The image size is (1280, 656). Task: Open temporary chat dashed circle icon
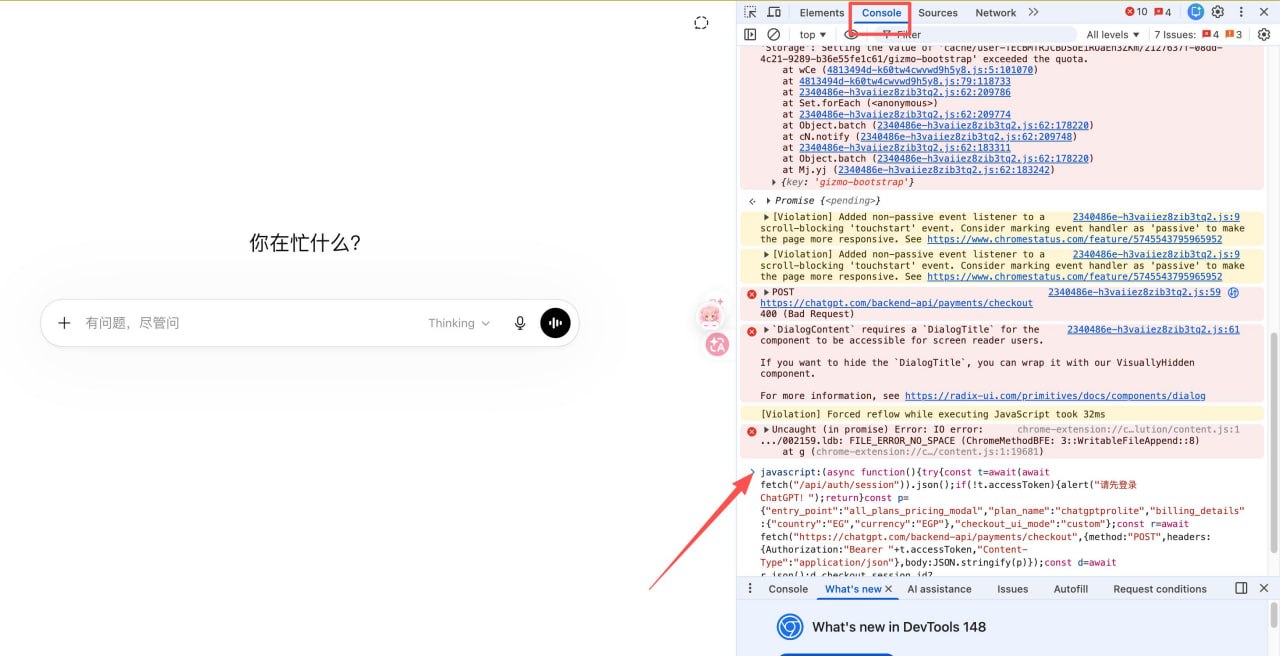coord(701,22)
